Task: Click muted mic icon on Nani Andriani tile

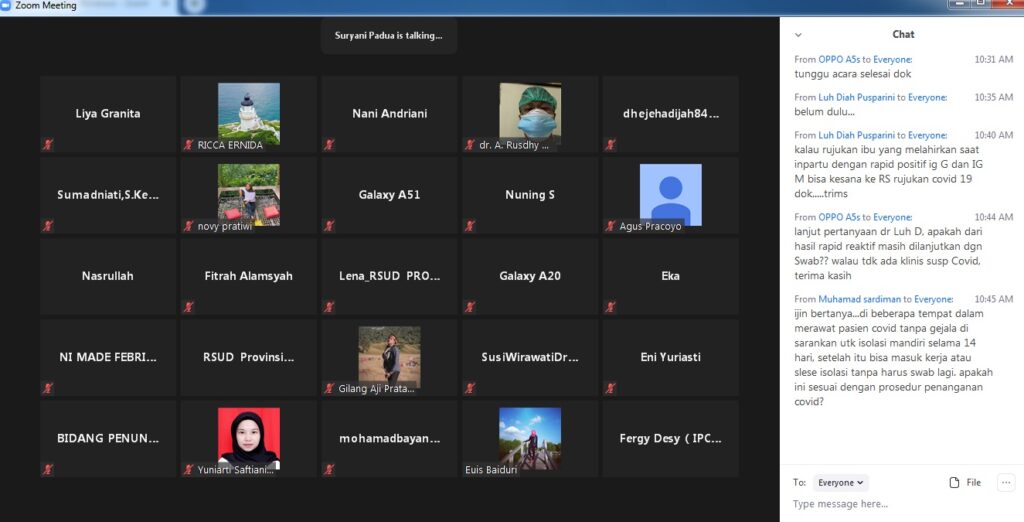Action: pyautogui.click(x=329, y=145)
